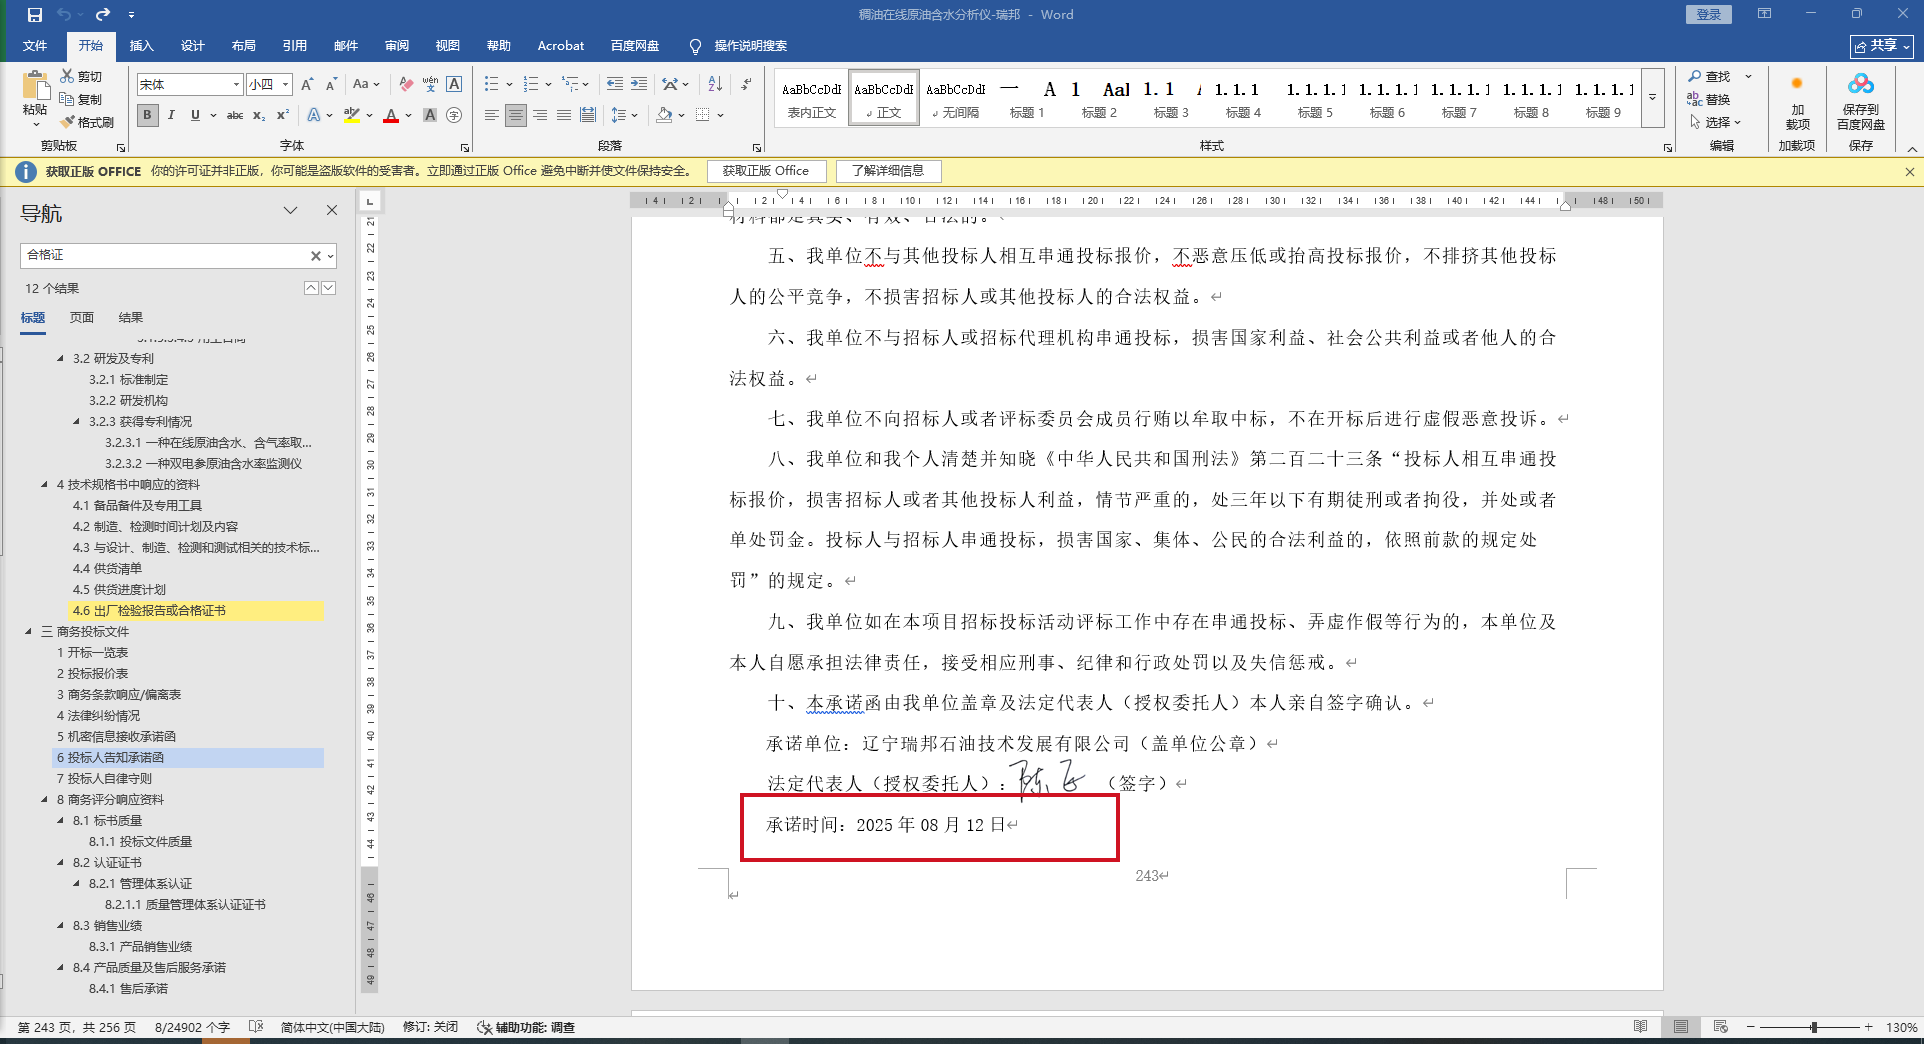Click the 获取正版 Office button
The image size is (1924, 1044).
(x=766, y=171)
